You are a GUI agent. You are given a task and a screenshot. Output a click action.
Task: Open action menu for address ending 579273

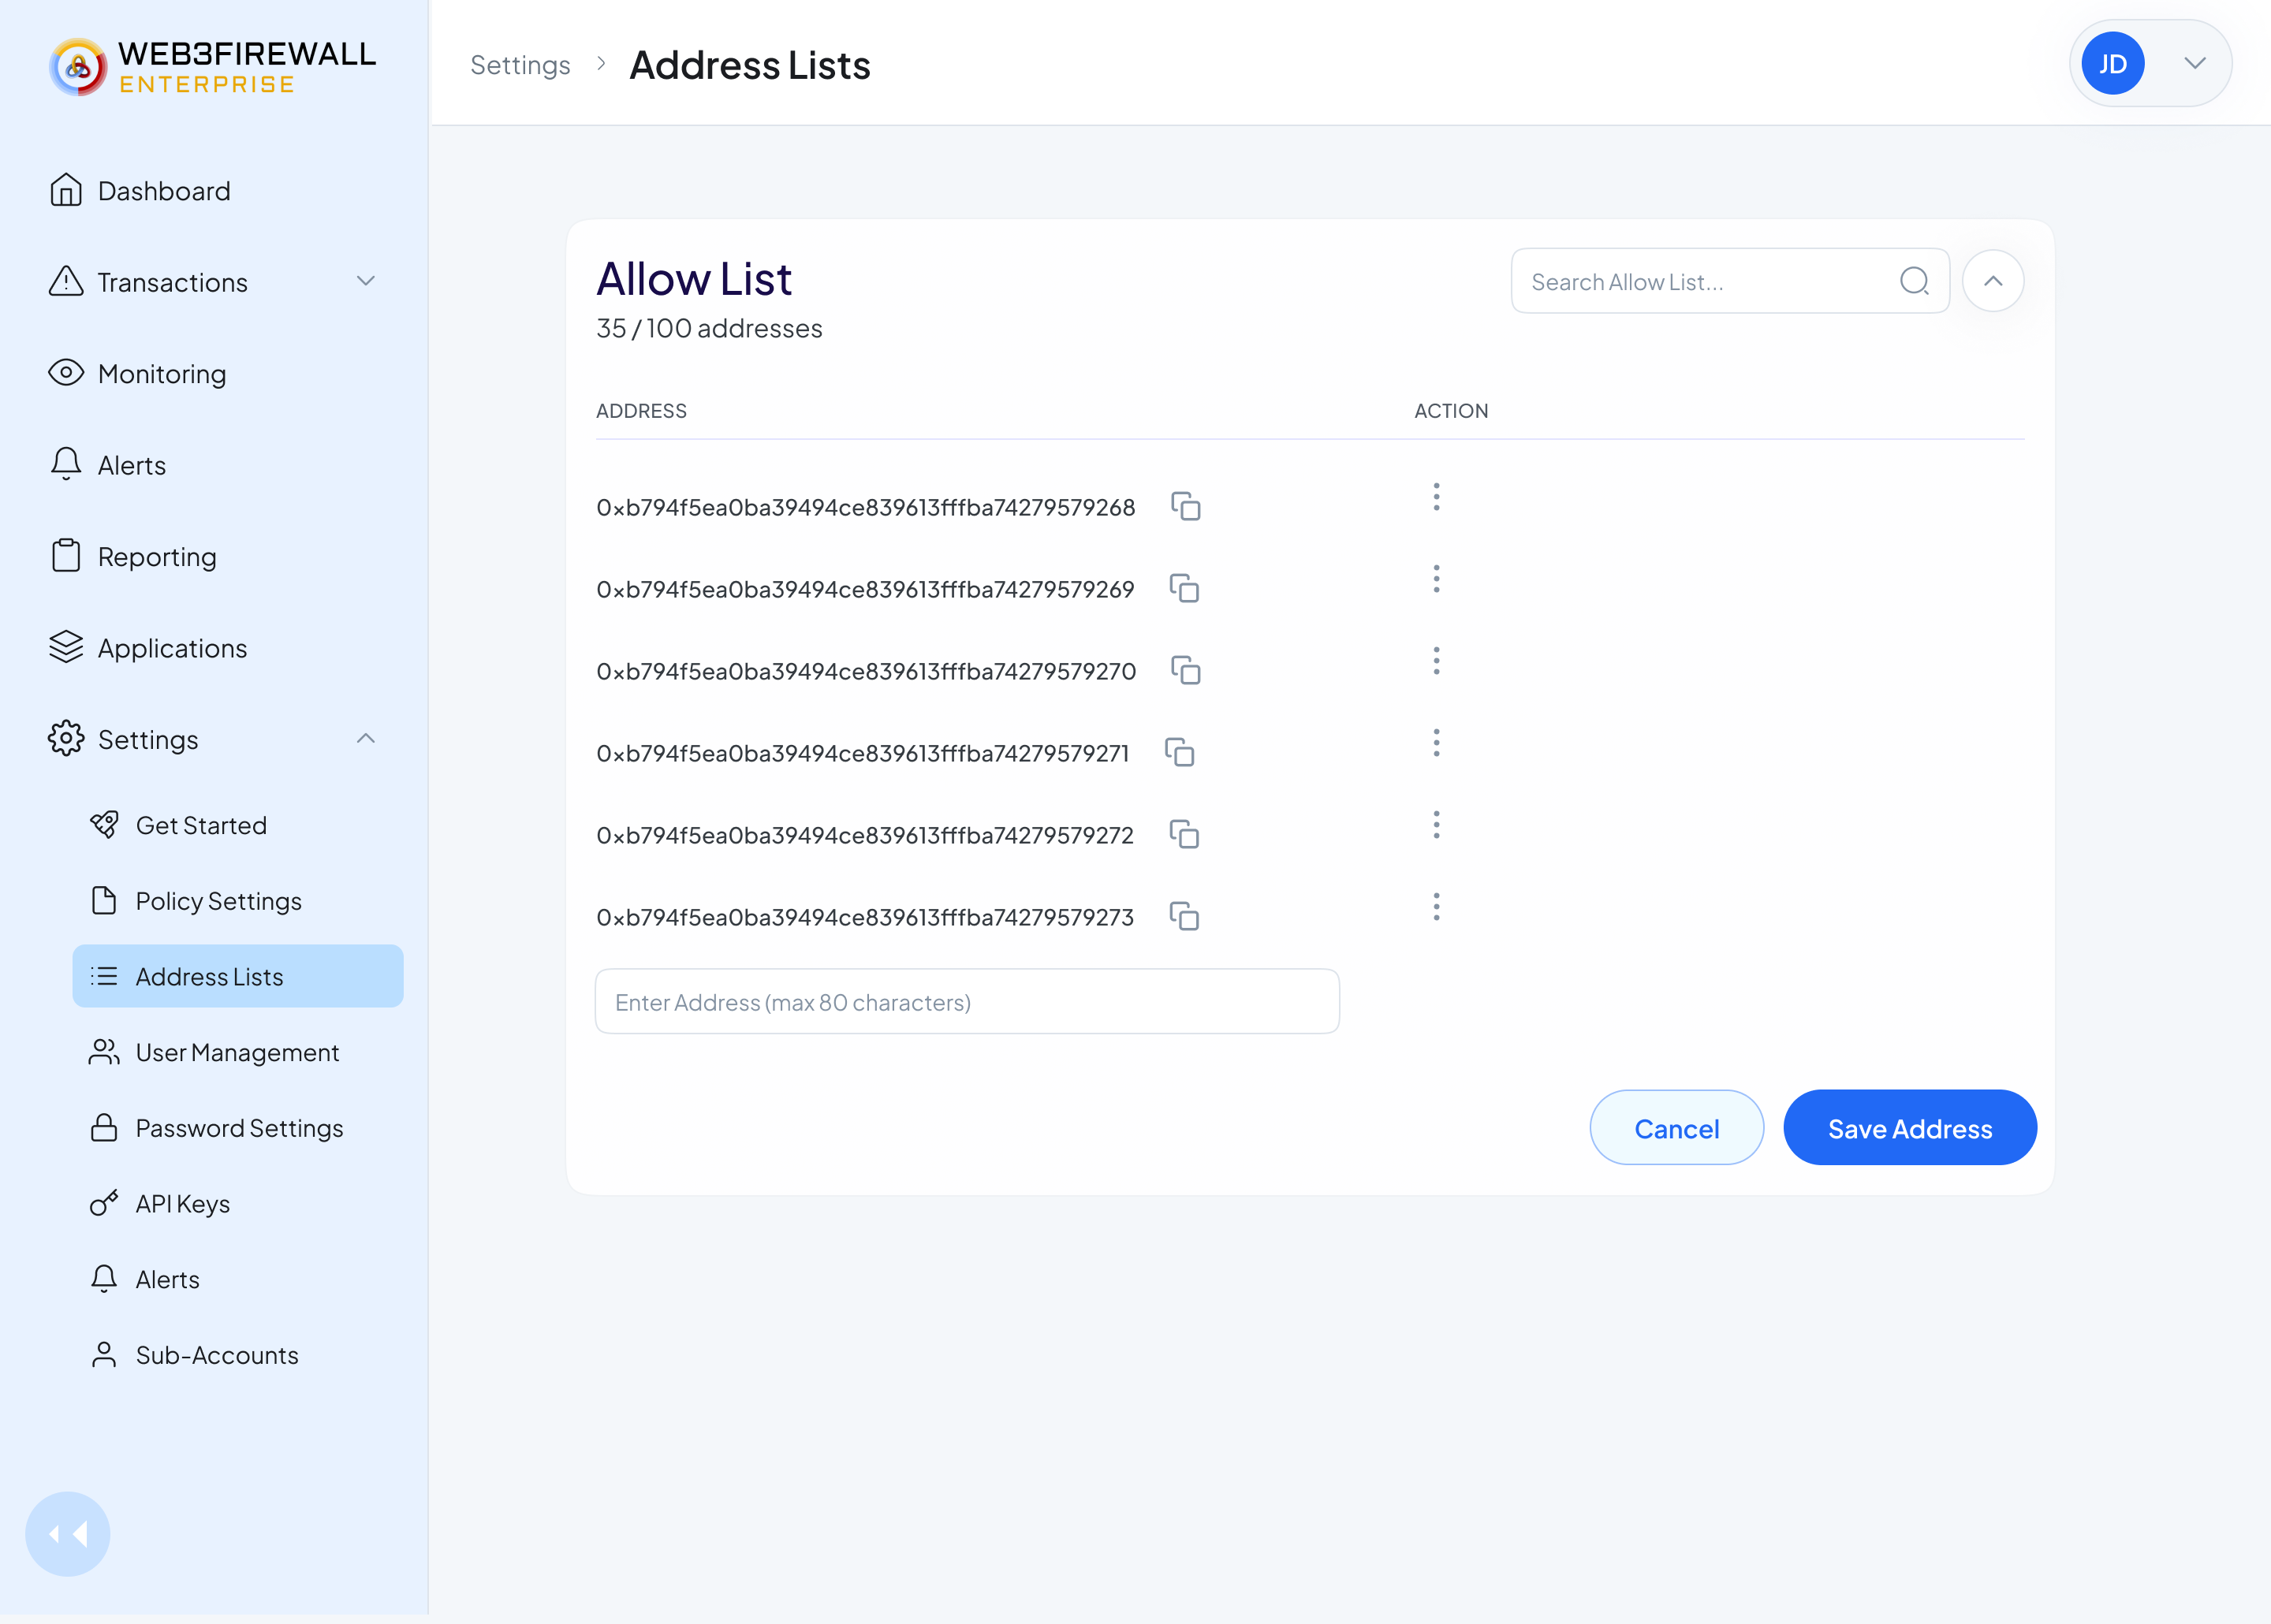[x=1436, y=908]
